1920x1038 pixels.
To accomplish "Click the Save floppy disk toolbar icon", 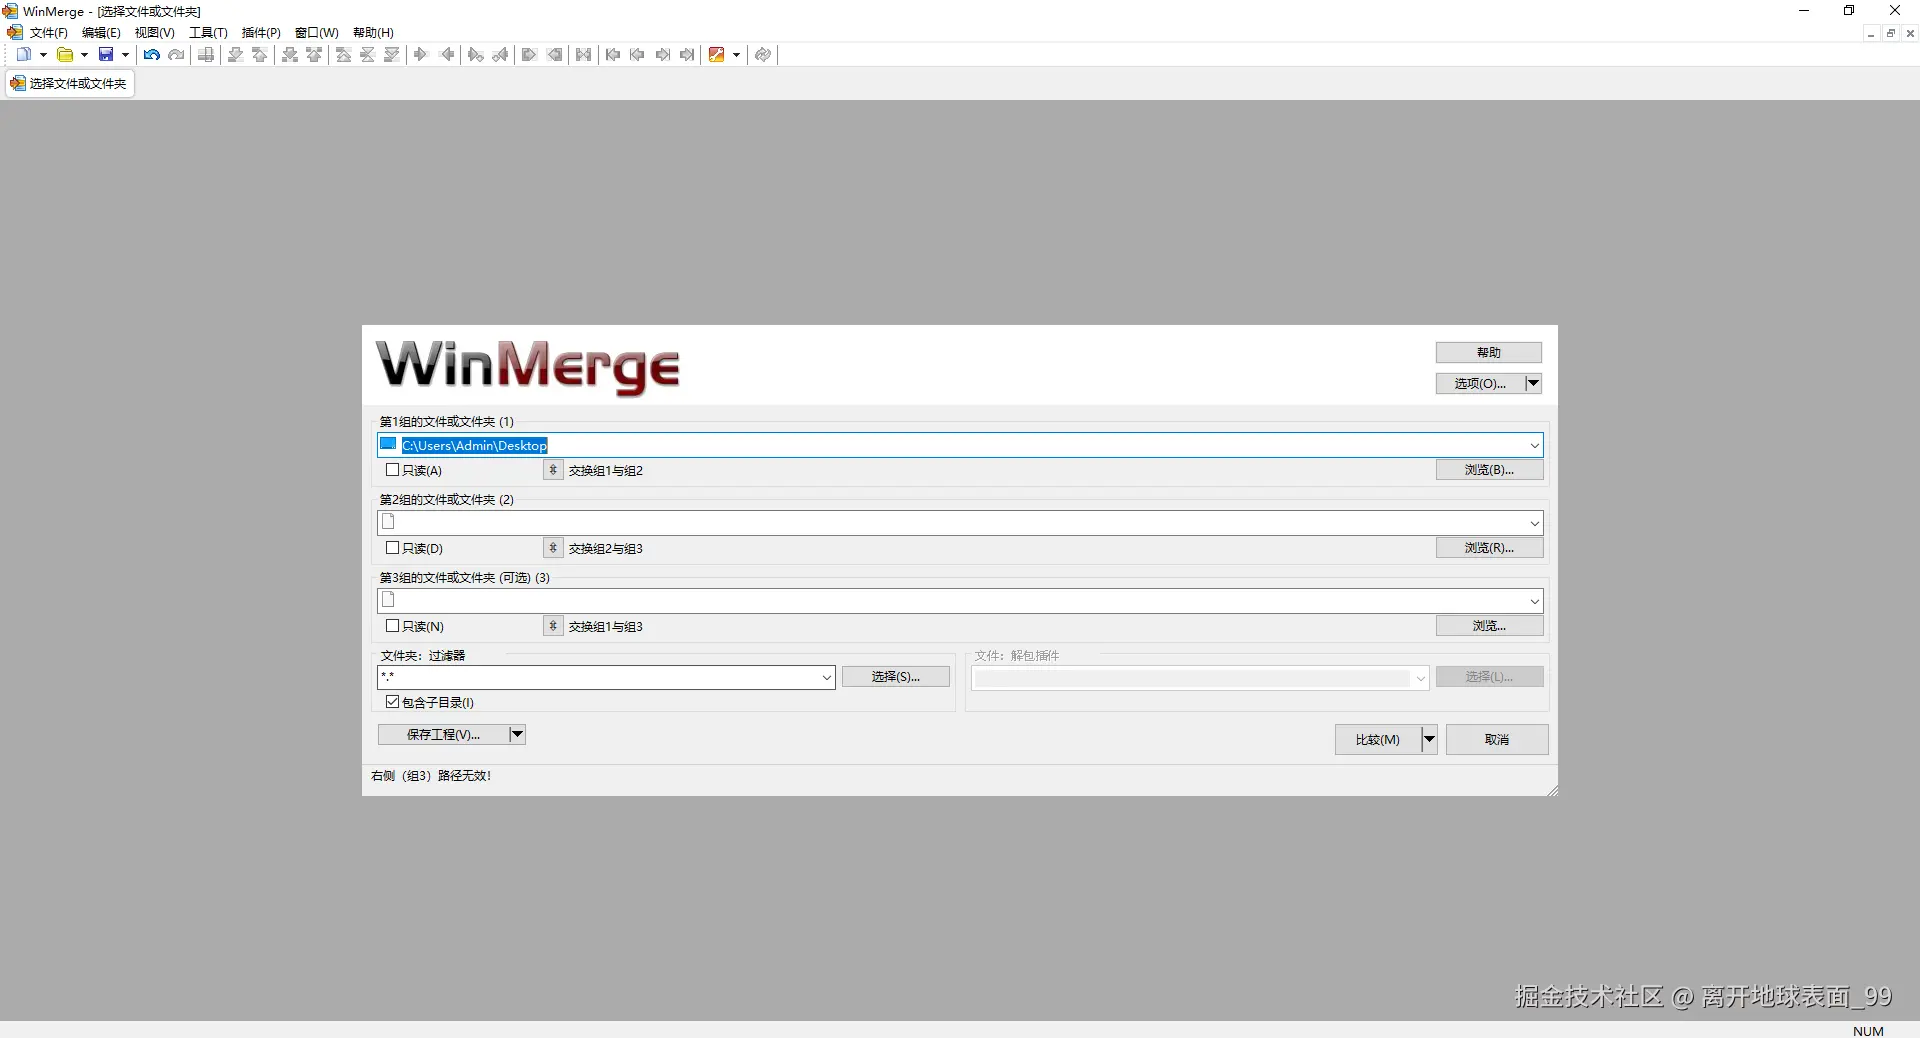I will [106, 55].
